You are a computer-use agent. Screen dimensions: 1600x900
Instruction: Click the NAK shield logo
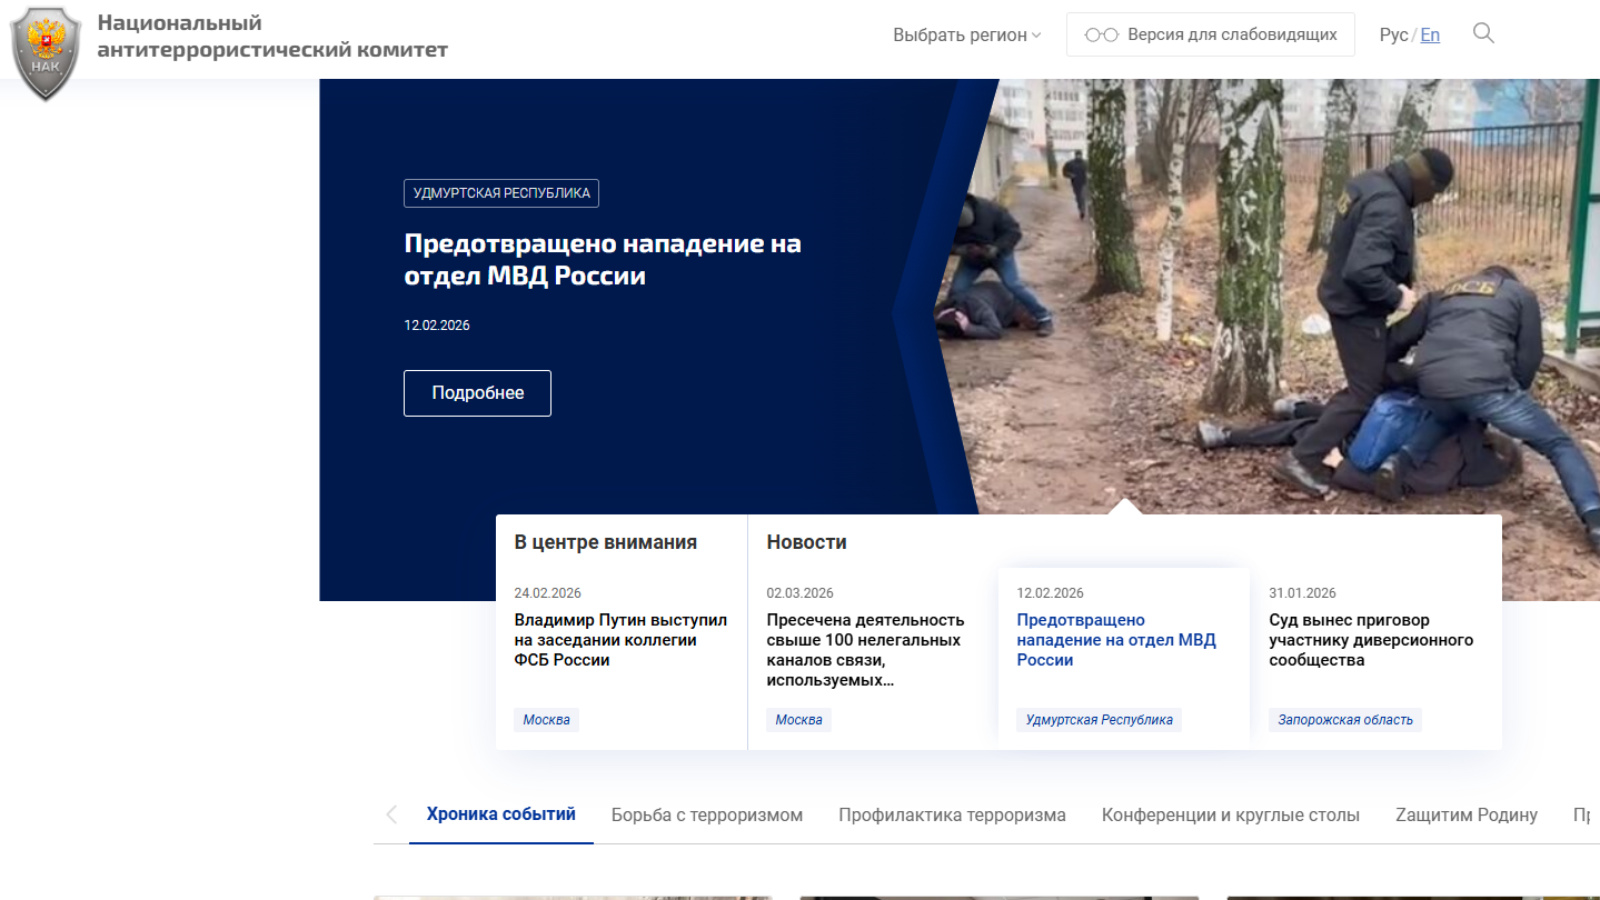[45, 52]
